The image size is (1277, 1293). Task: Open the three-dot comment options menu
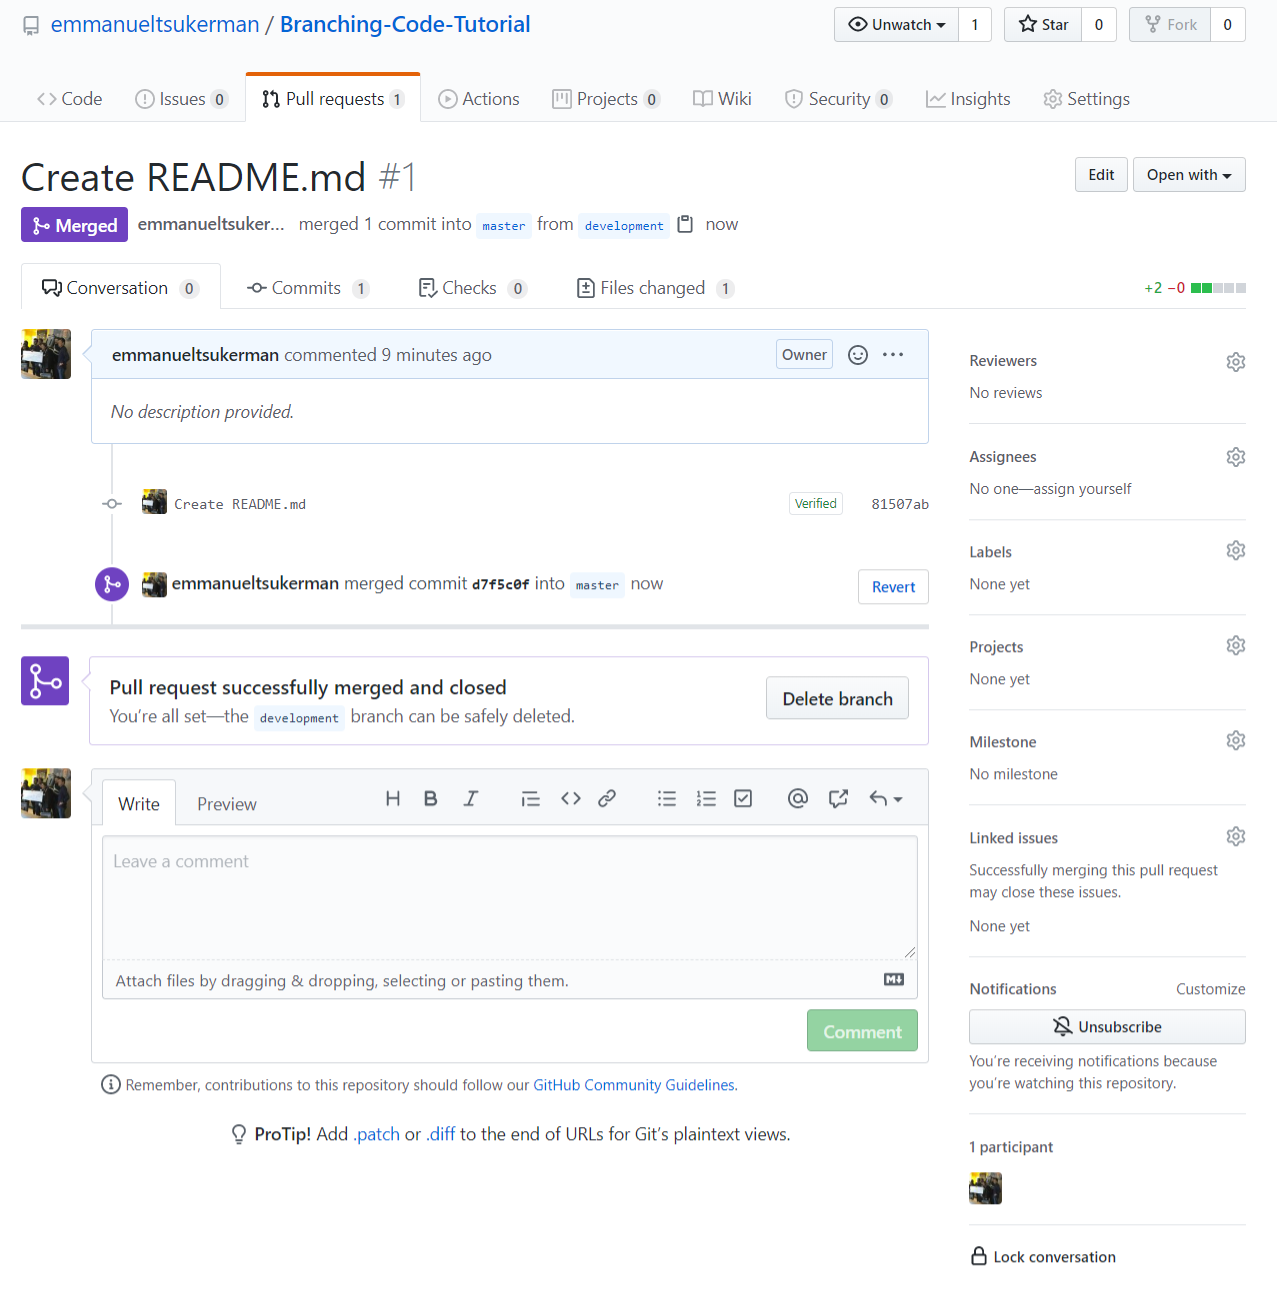[x=893, y=355]
